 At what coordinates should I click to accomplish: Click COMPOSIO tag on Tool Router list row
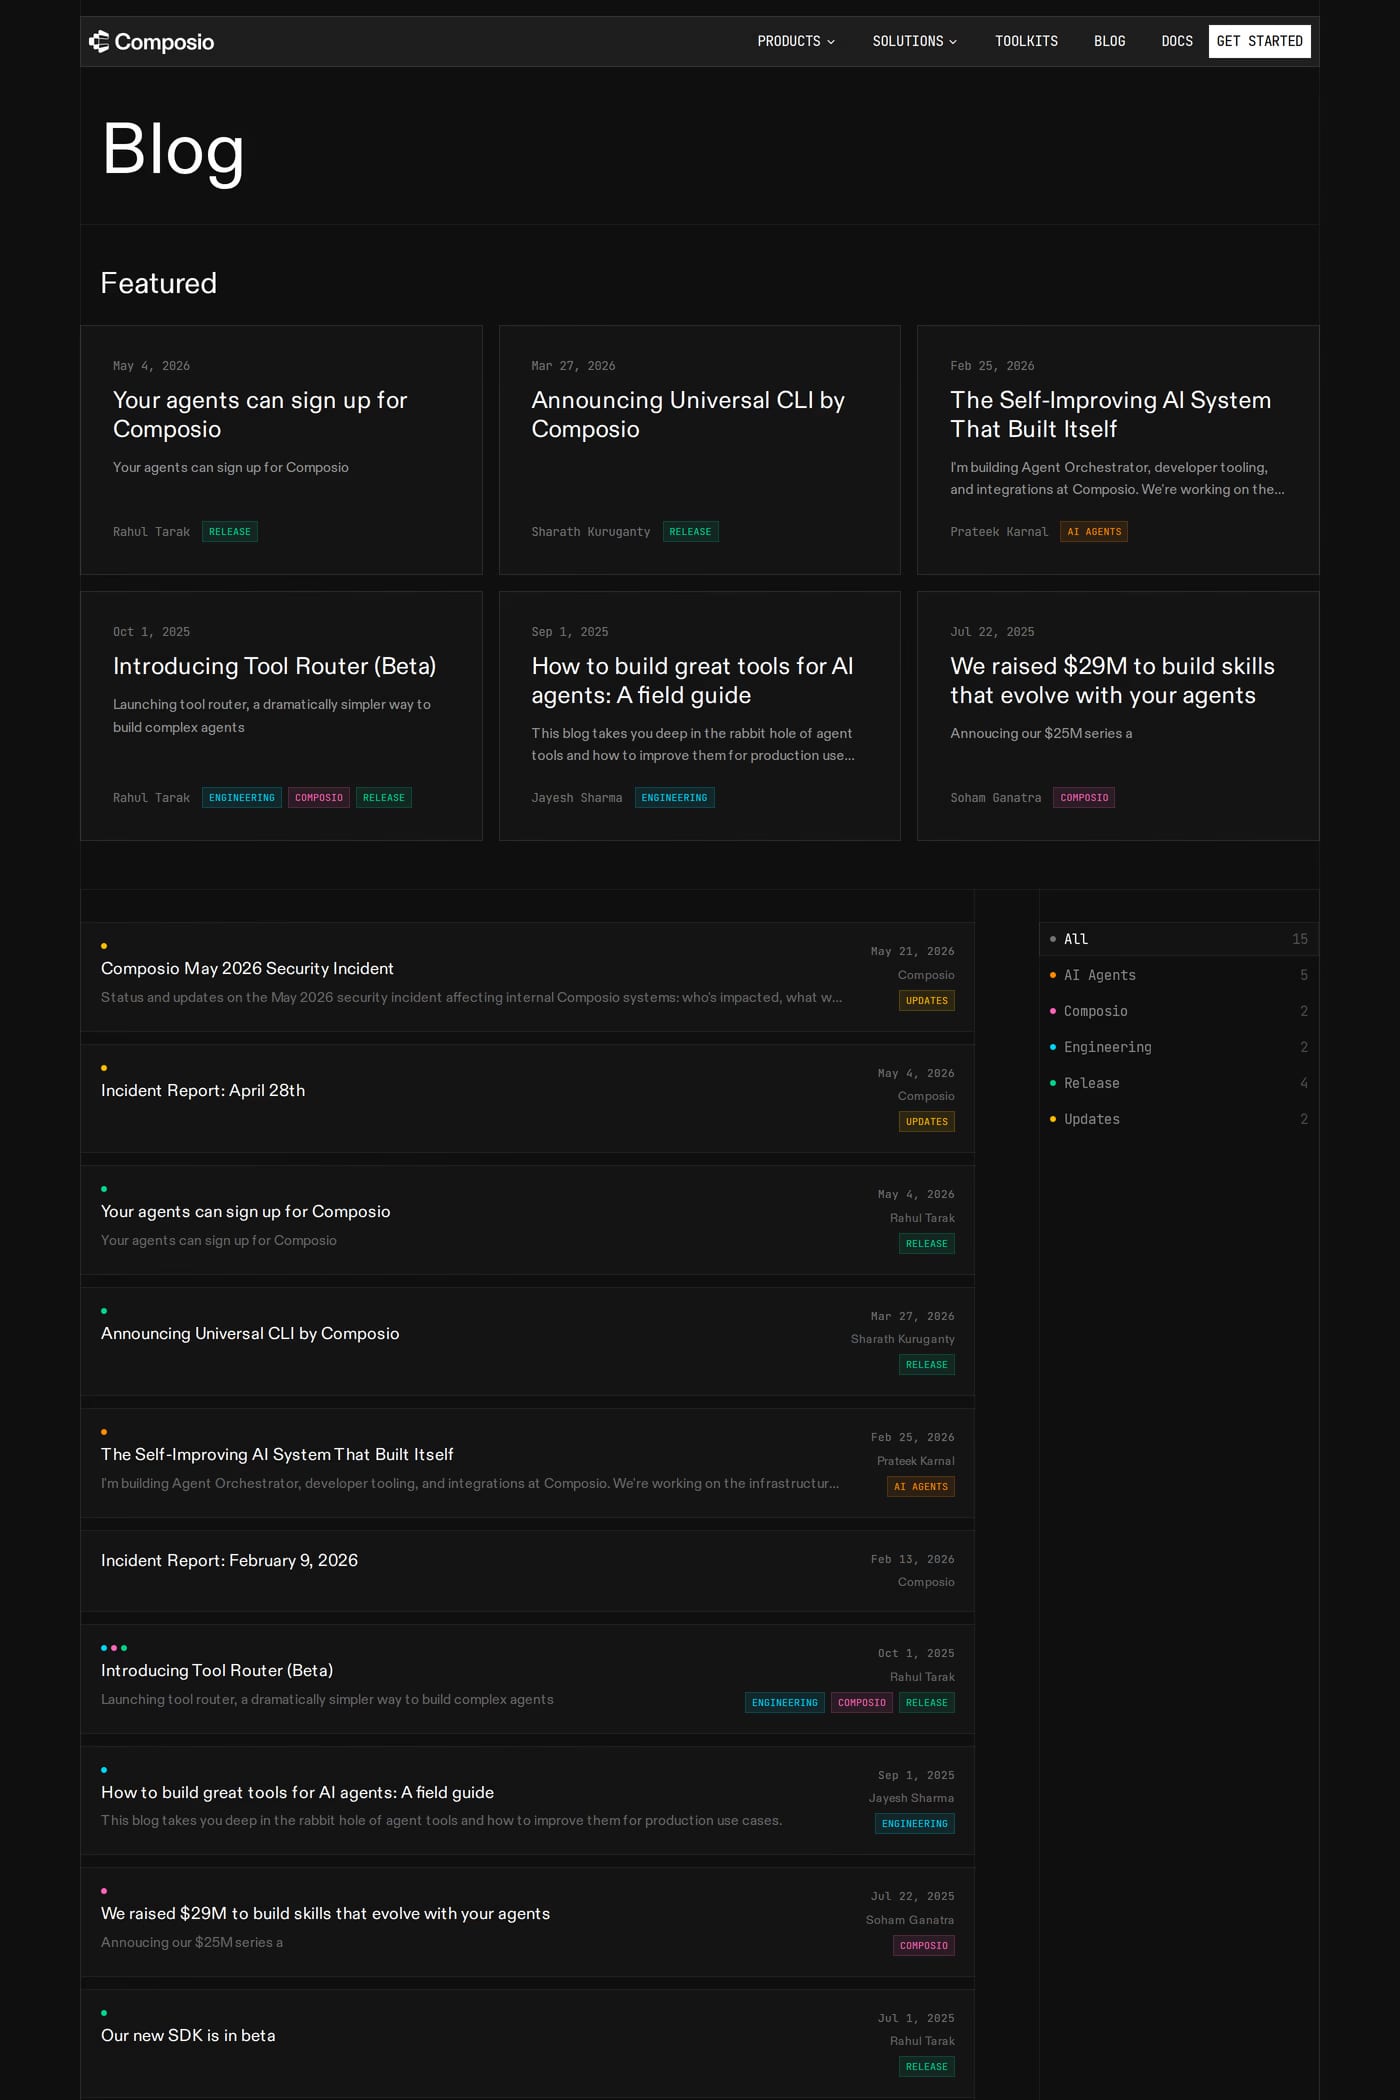[862, 1703]
